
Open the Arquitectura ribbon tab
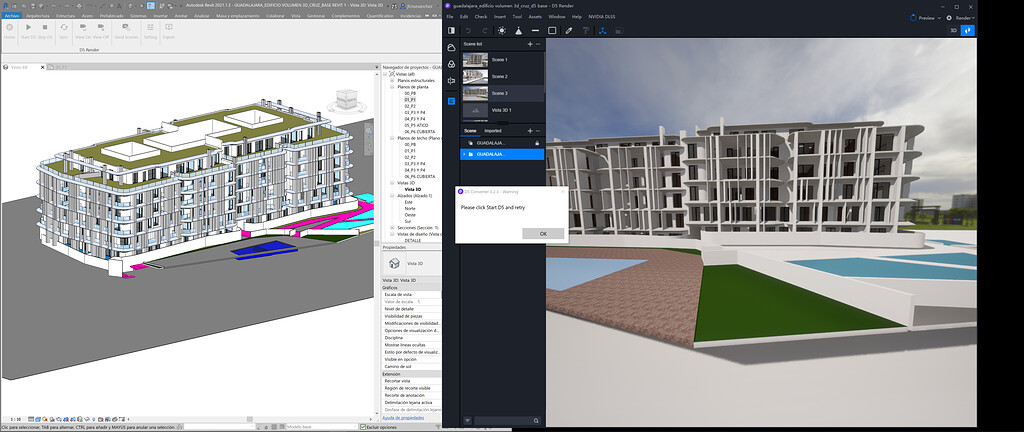[38, 16]
